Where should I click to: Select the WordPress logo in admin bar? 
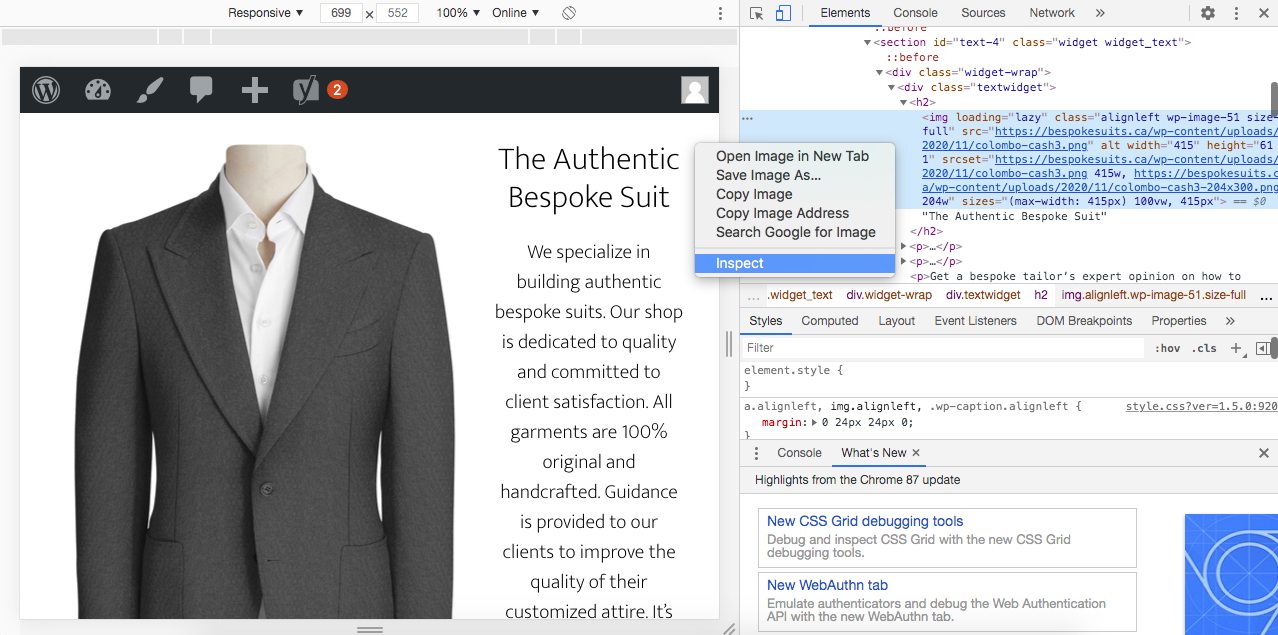point(45,90)
